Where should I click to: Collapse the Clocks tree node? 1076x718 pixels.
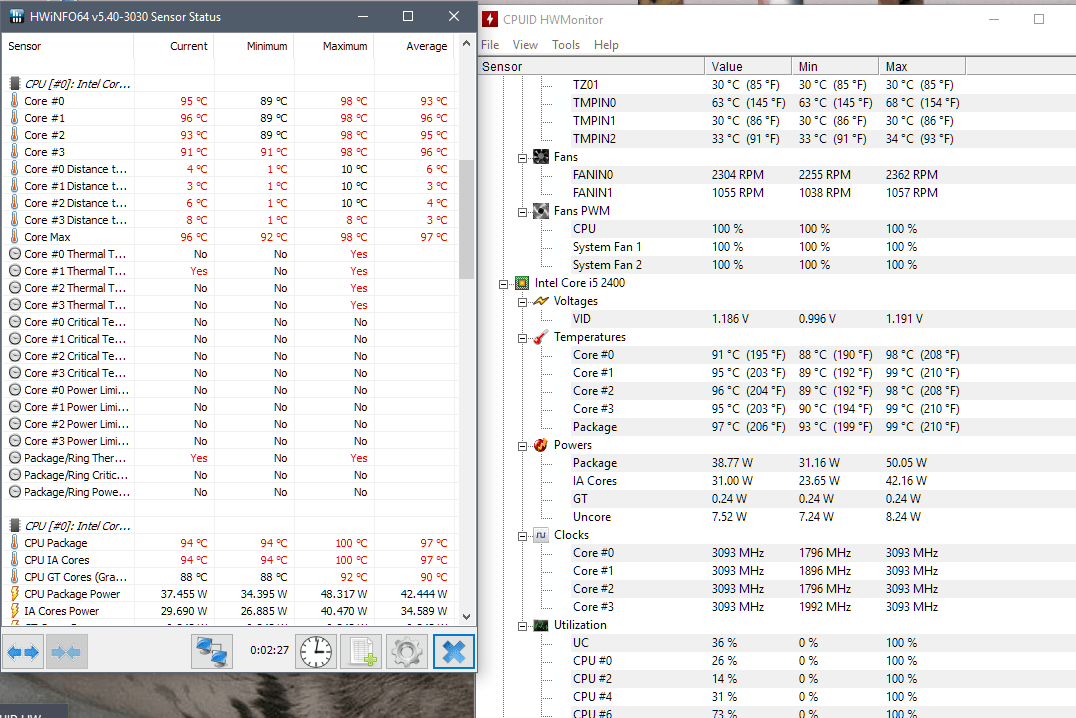point(522,535)
